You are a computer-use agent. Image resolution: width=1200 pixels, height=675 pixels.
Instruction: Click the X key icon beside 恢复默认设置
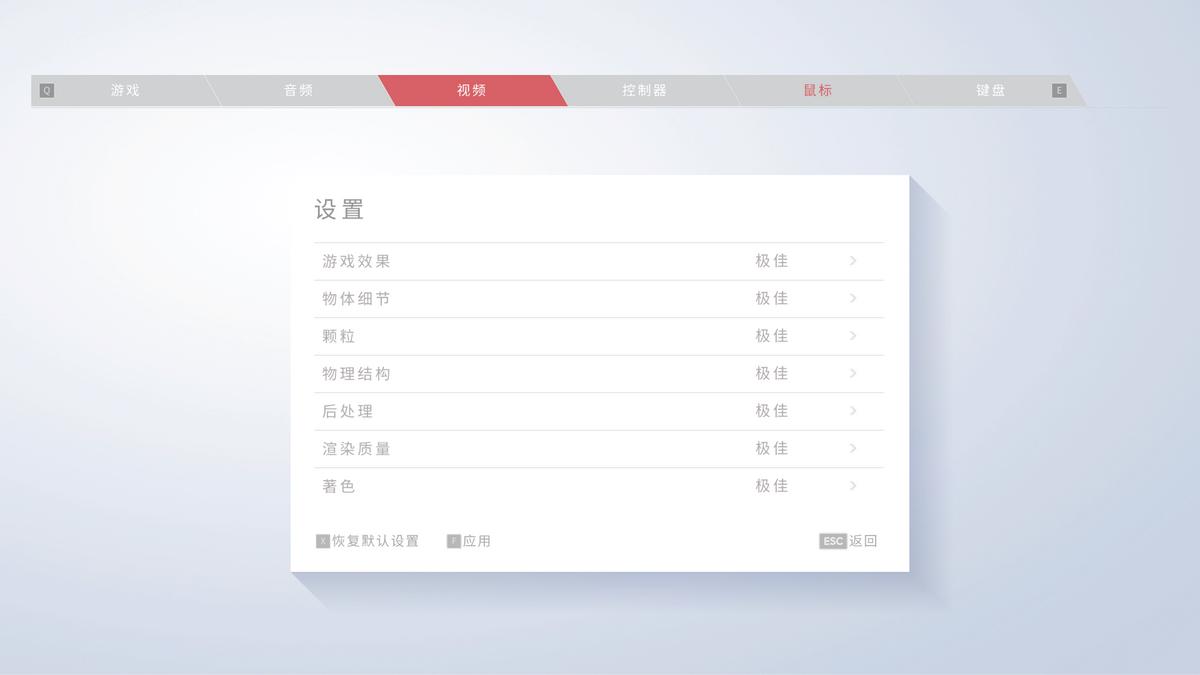click(x=322, y=540)
